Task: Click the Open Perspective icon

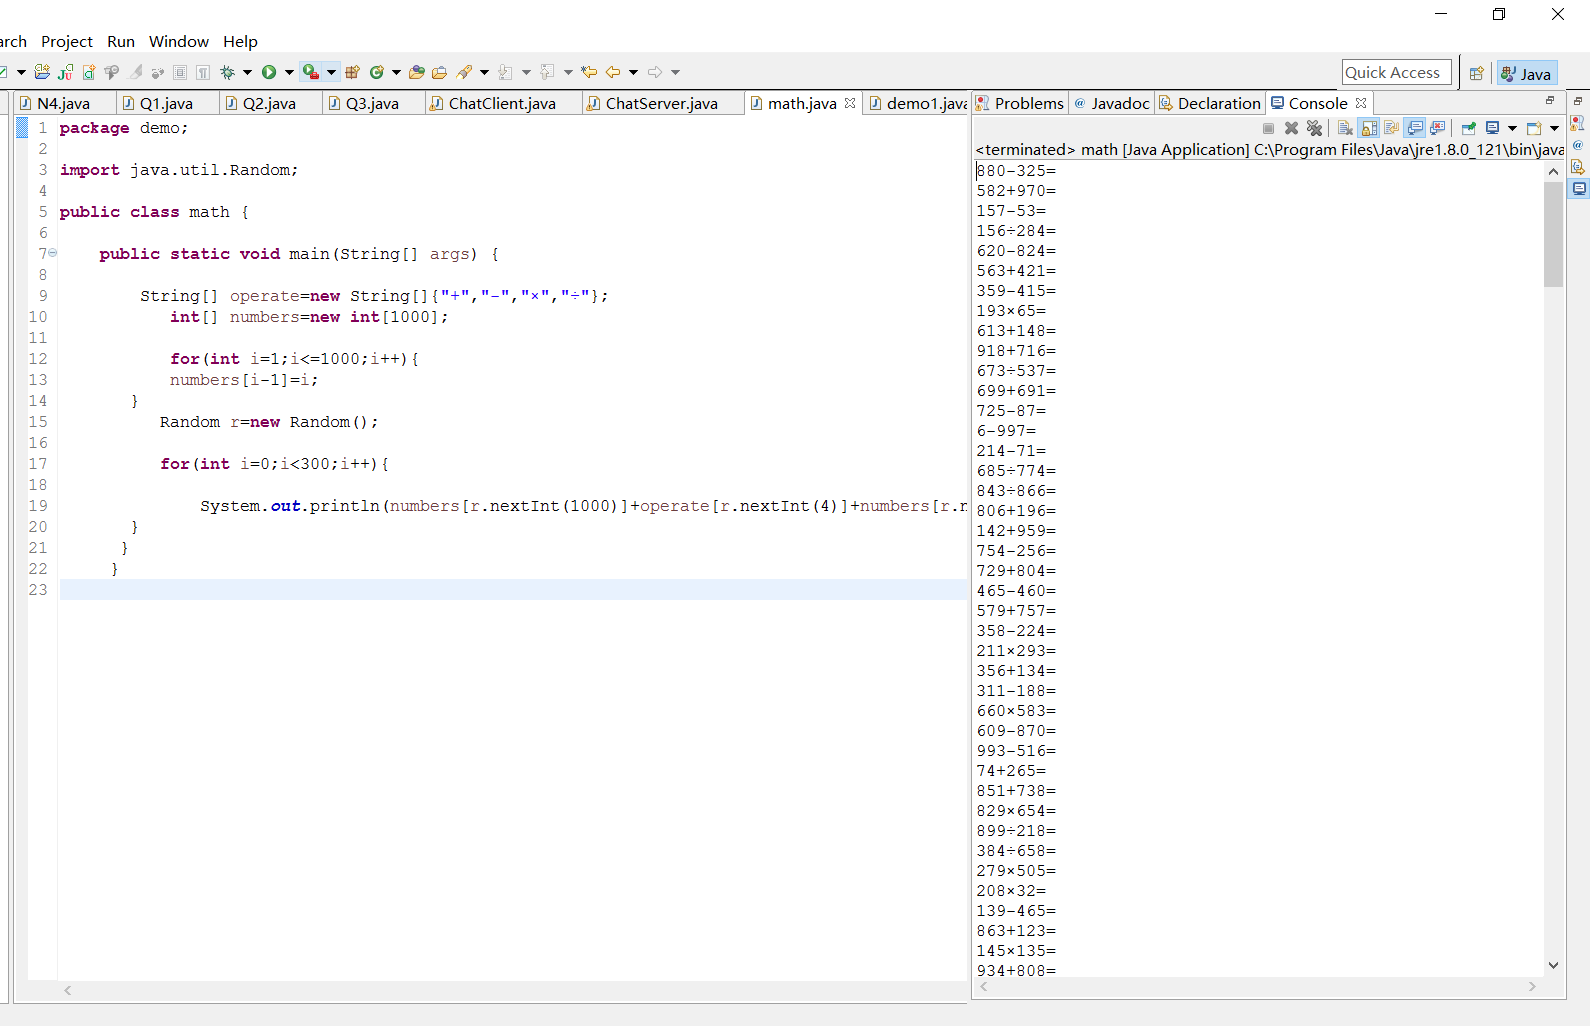Action: tap(1476, 73)
